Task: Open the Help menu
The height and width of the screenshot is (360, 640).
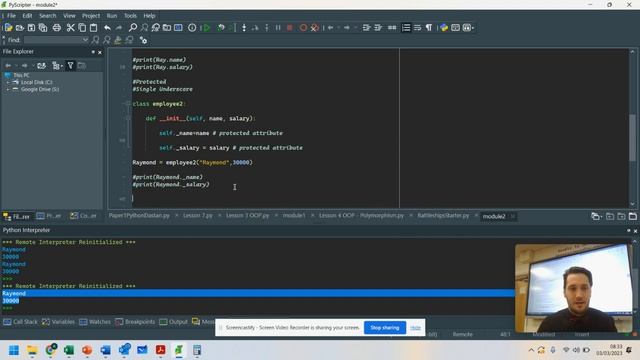Action: click(x=149, y=16)
